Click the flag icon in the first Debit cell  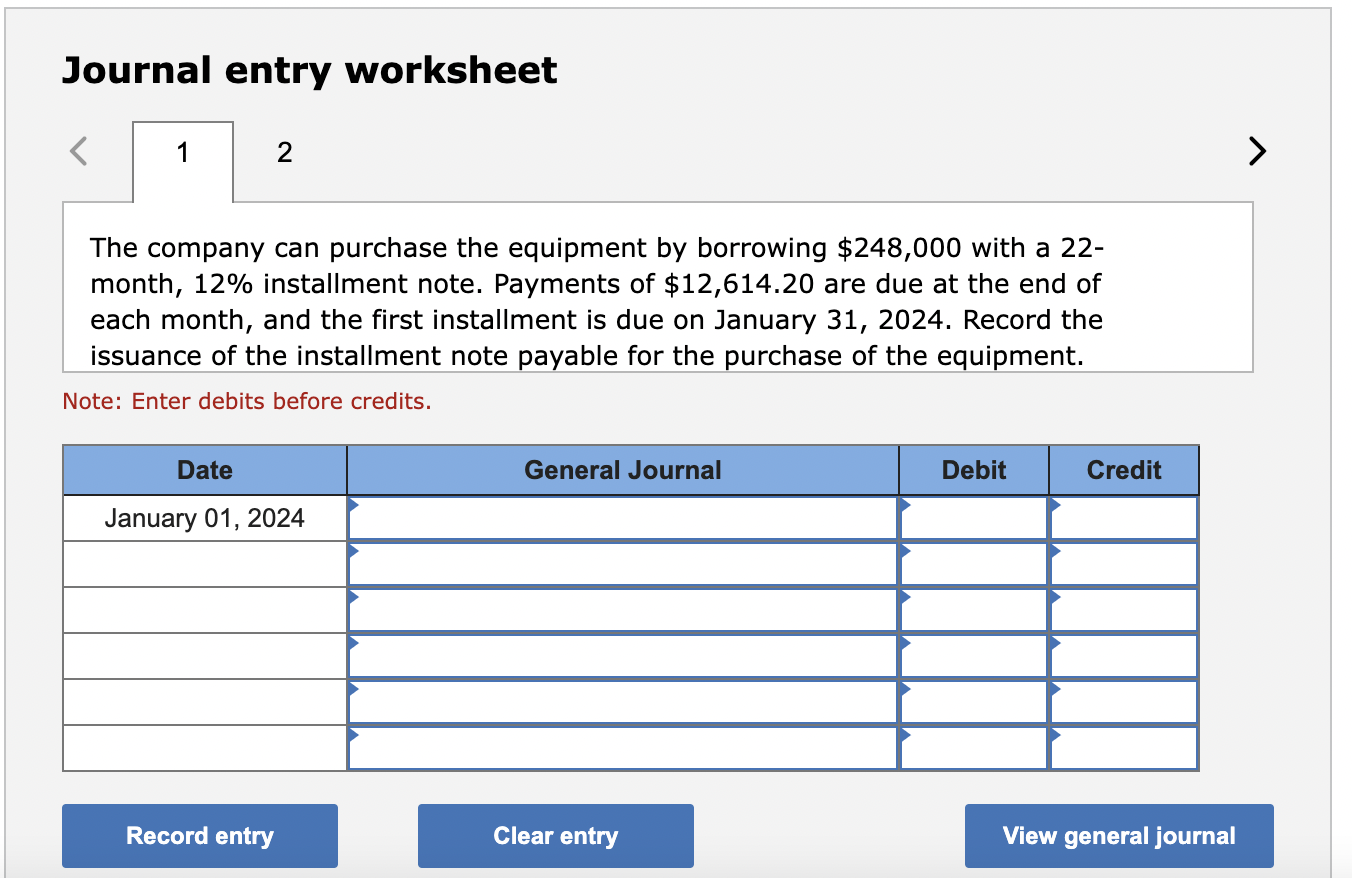(x=905, y=504)
